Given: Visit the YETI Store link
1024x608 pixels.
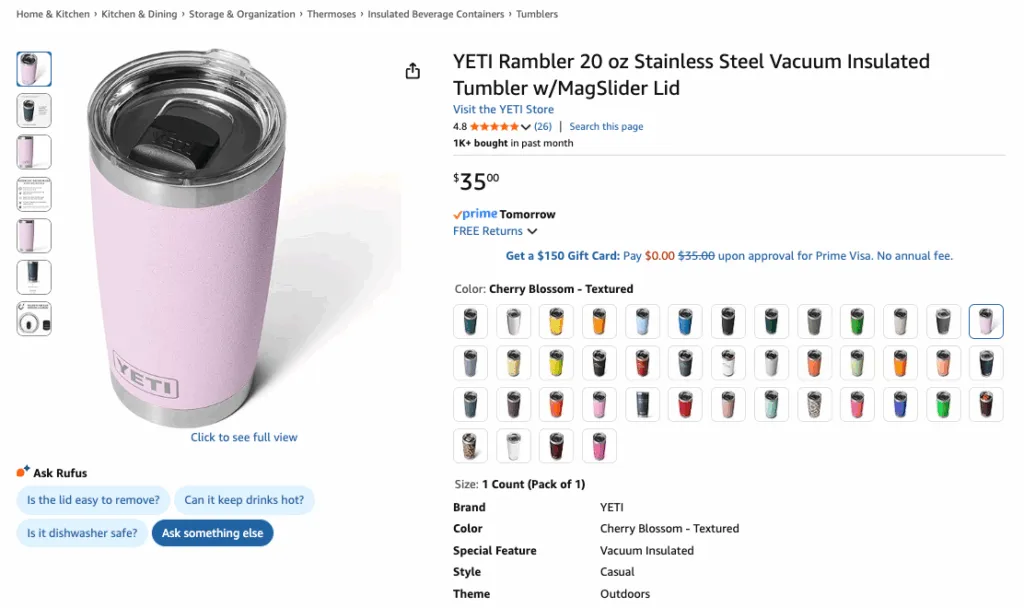Looking at the screenshot, I should (x=503, y=109).
